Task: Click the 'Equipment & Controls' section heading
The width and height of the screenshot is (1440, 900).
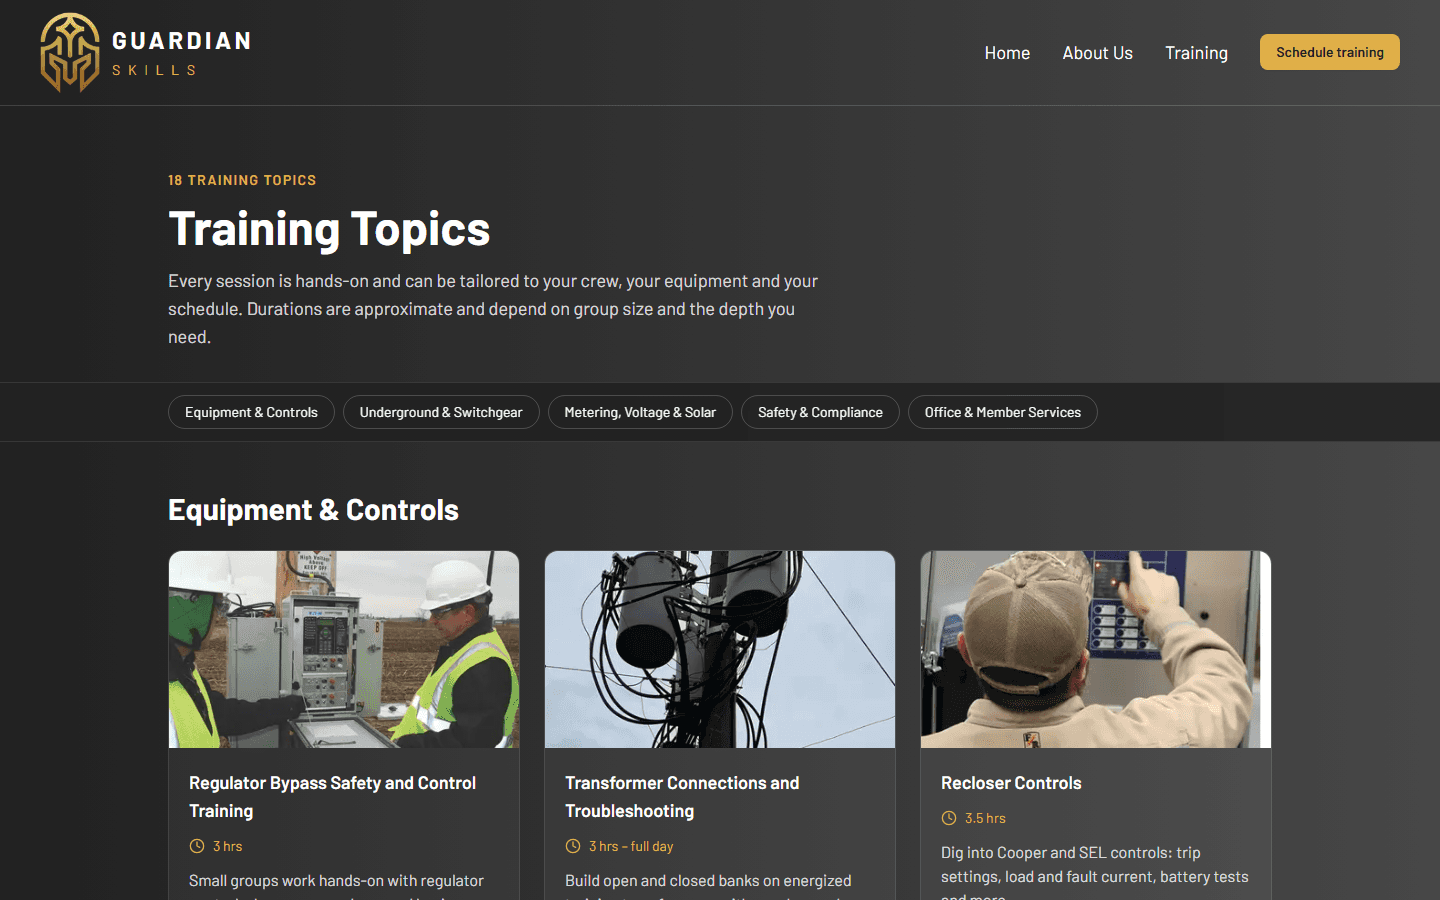Action: coord(313,510)
